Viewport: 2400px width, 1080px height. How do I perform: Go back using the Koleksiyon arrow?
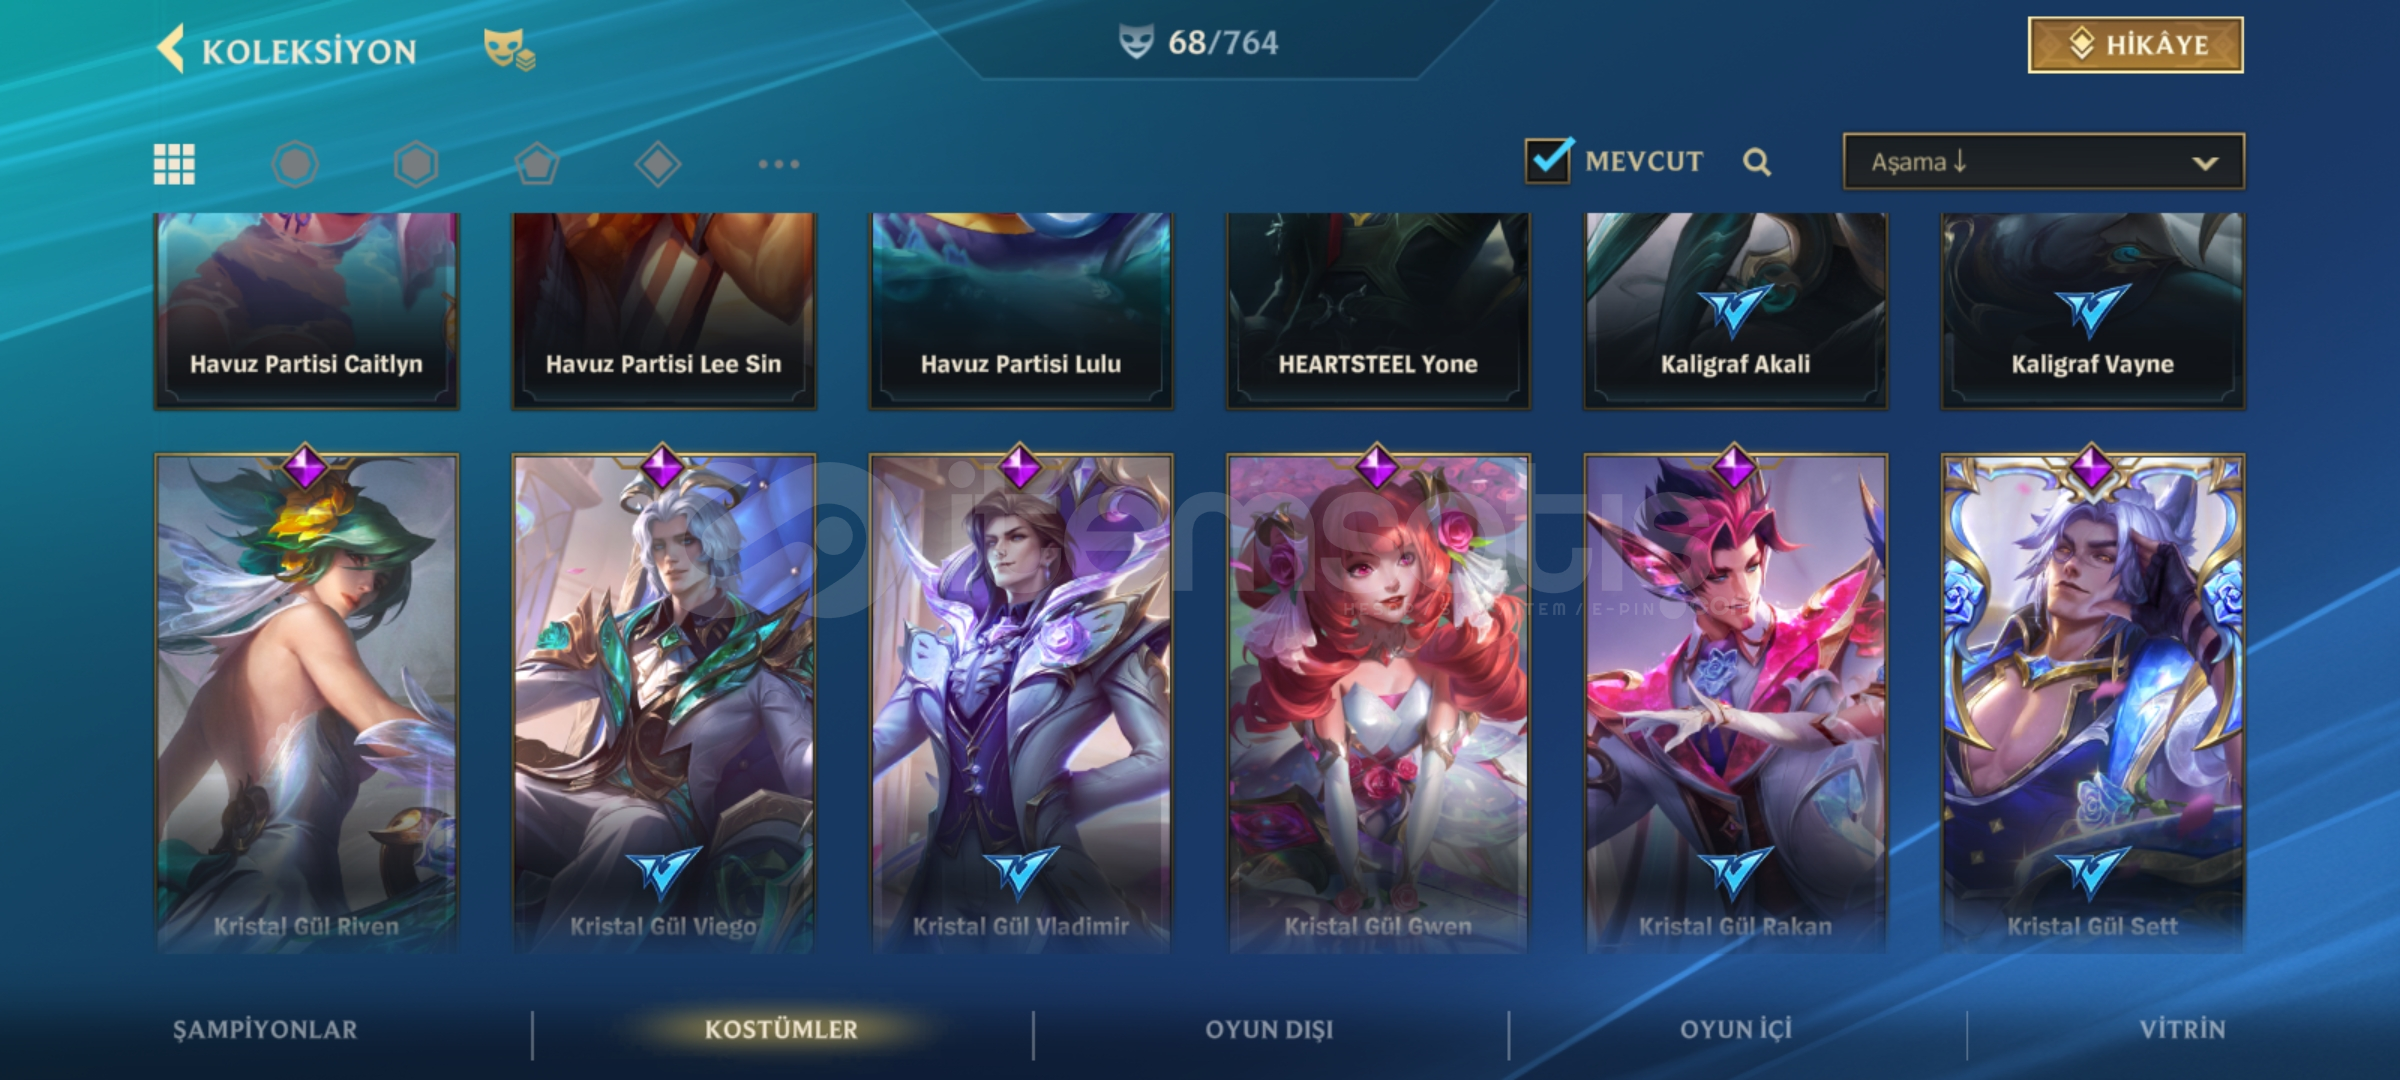(171, 49)
